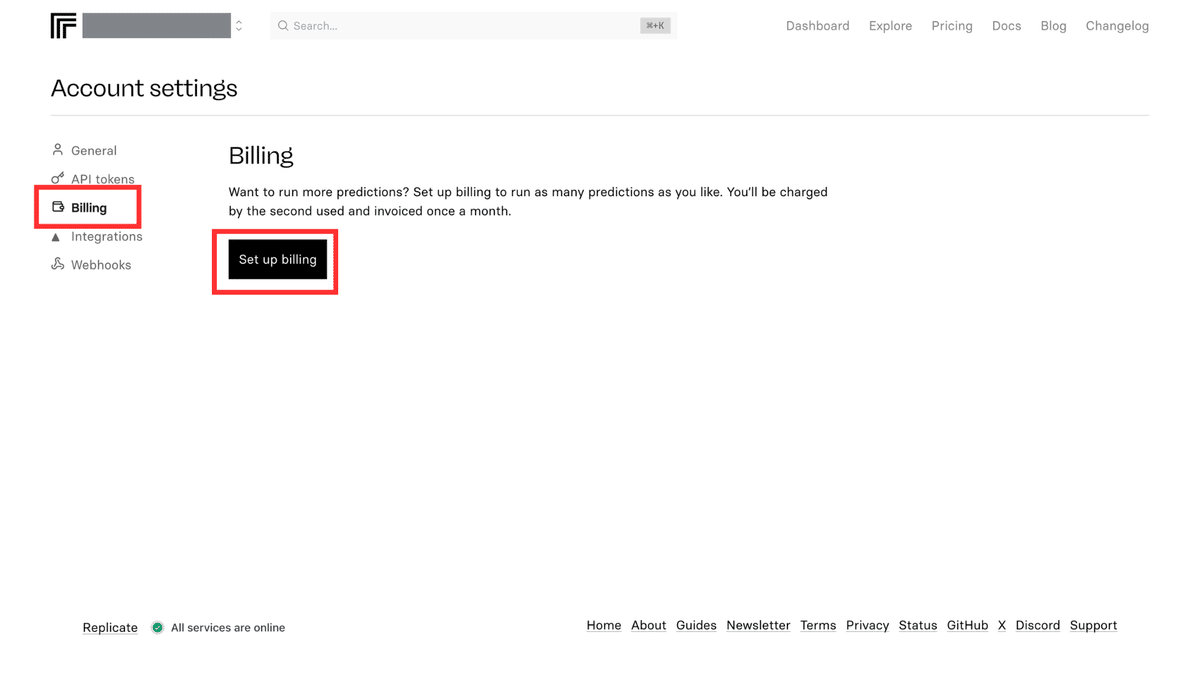
Task: Open the Explore page
Action: click(x=890, y=26)
